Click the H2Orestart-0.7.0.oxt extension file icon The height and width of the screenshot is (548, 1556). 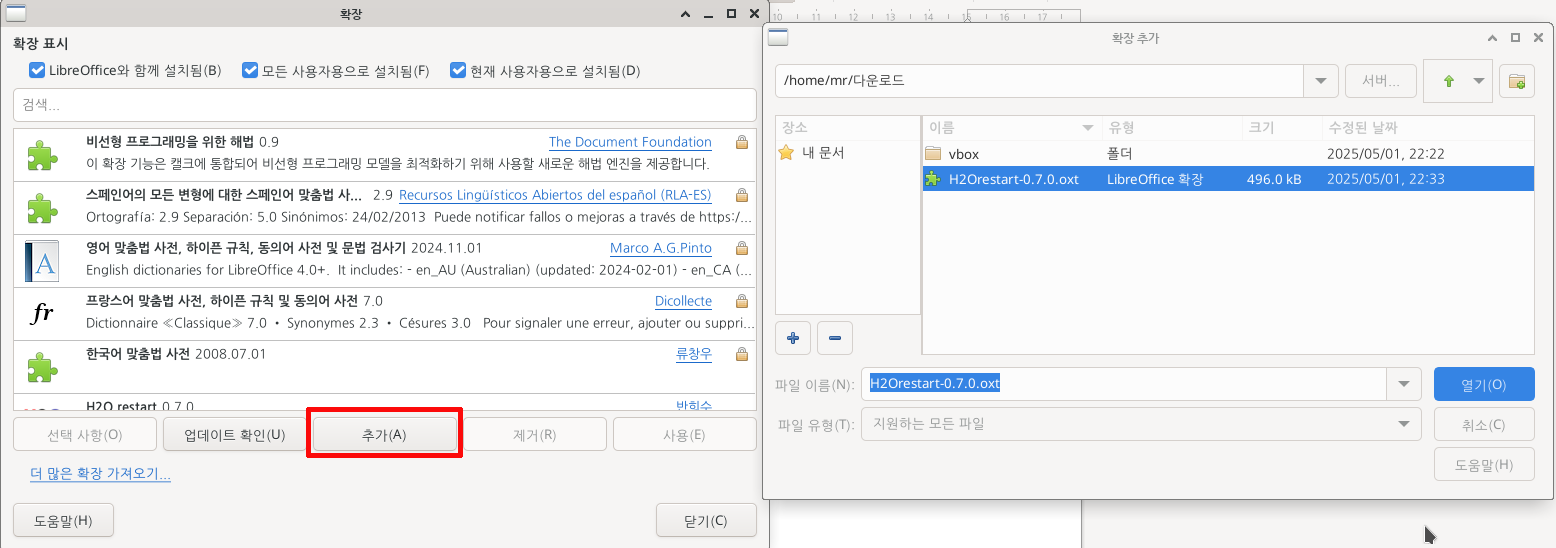tap(933, 179)
